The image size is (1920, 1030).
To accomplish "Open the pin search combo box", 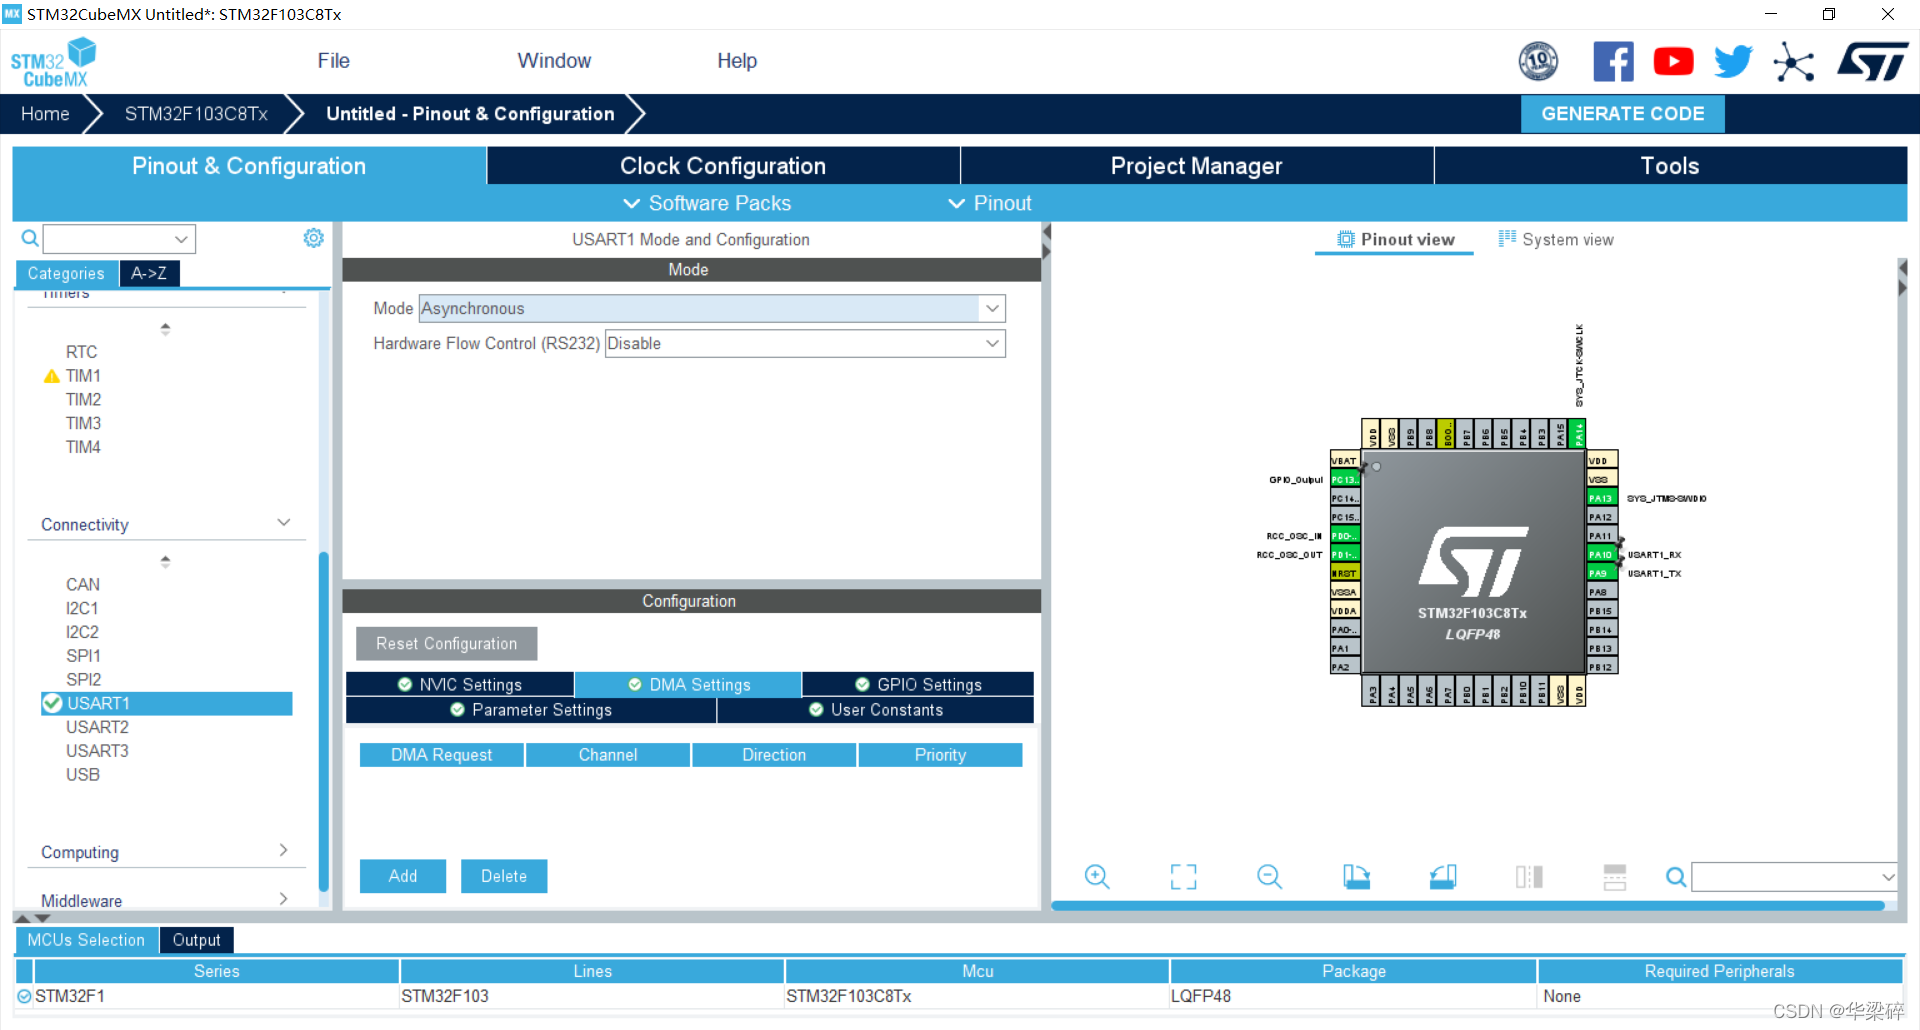I will click(x=1794, y=877).
